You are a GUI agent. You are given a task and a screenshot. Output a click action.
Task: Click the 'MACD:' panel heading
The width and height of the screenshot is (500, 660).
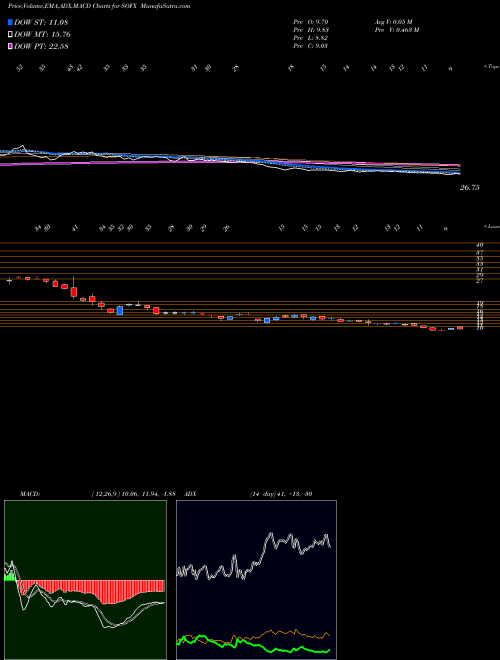point(29,493)
